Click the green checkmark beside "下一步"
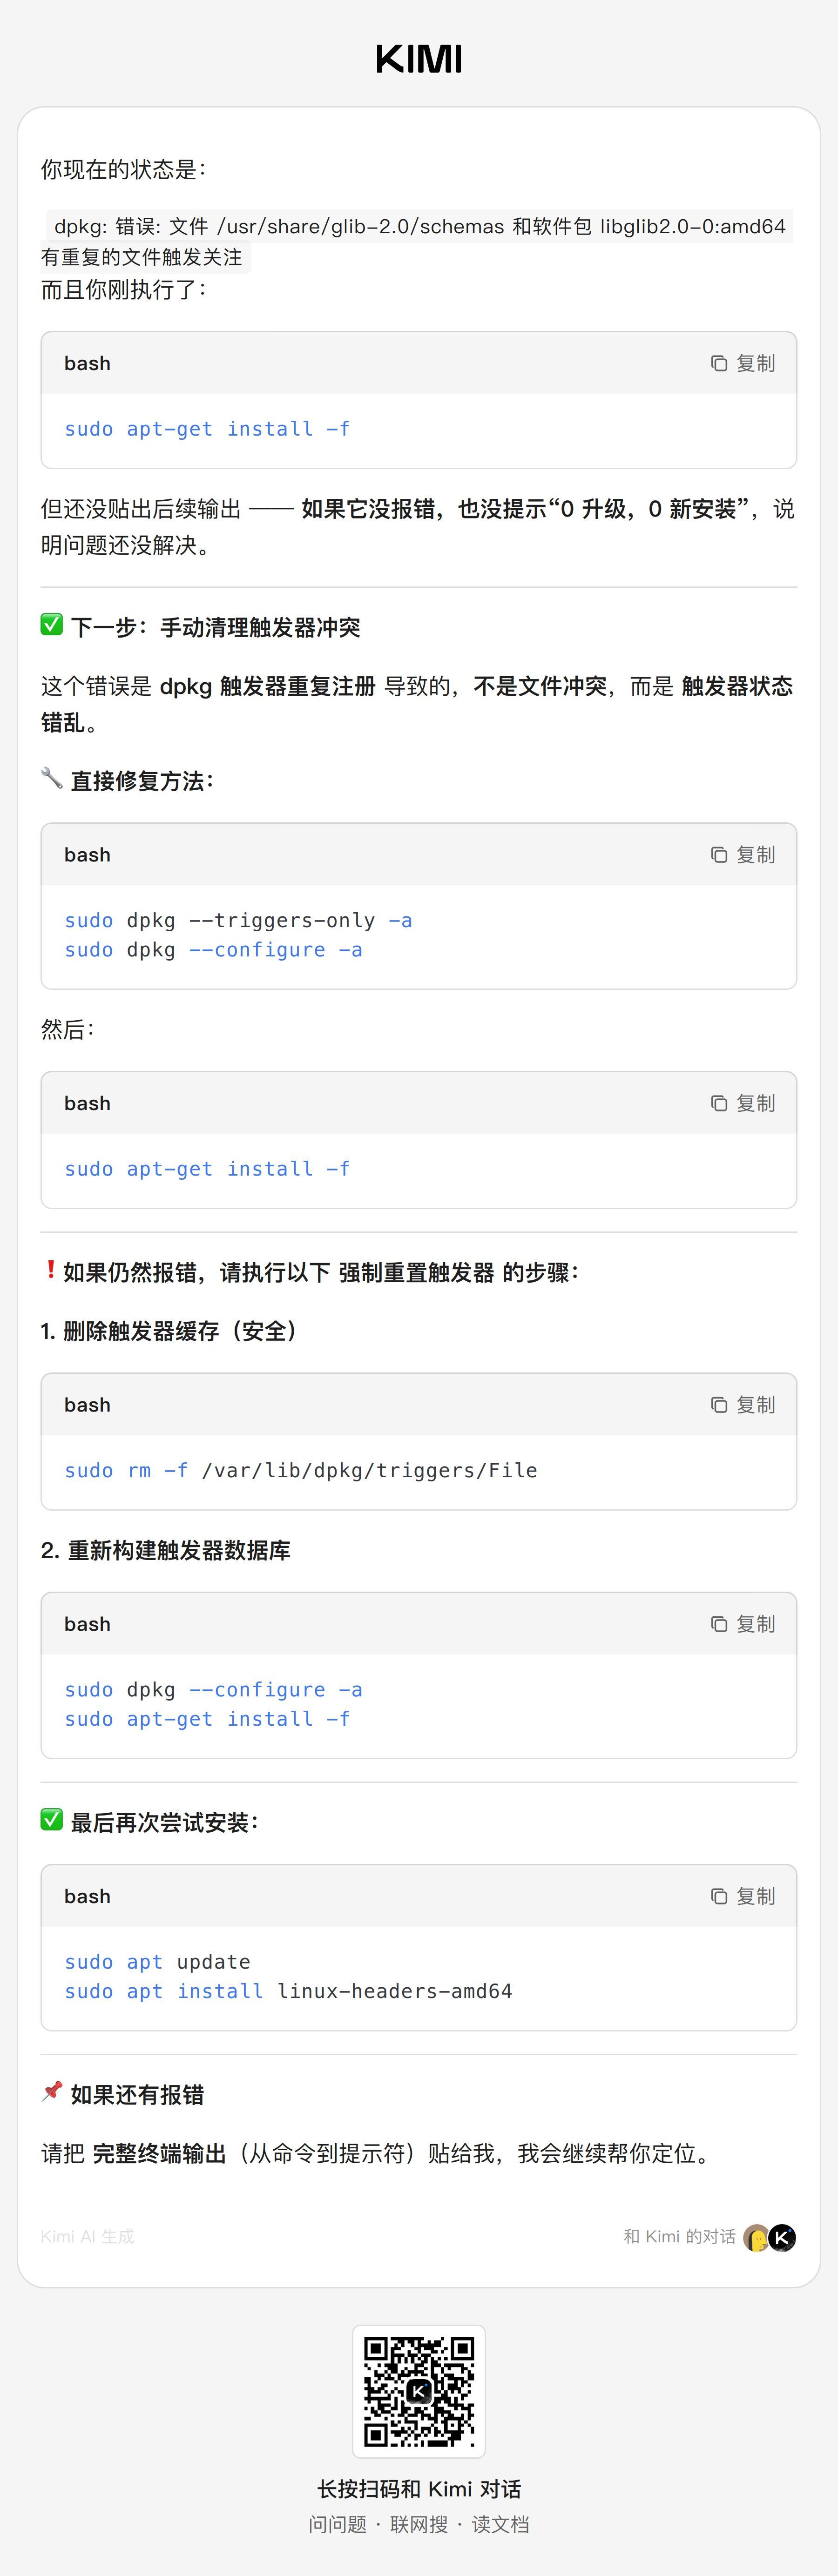Image resolution: width=838 pixels, height=2576 pixels. [x=52, y=625]
